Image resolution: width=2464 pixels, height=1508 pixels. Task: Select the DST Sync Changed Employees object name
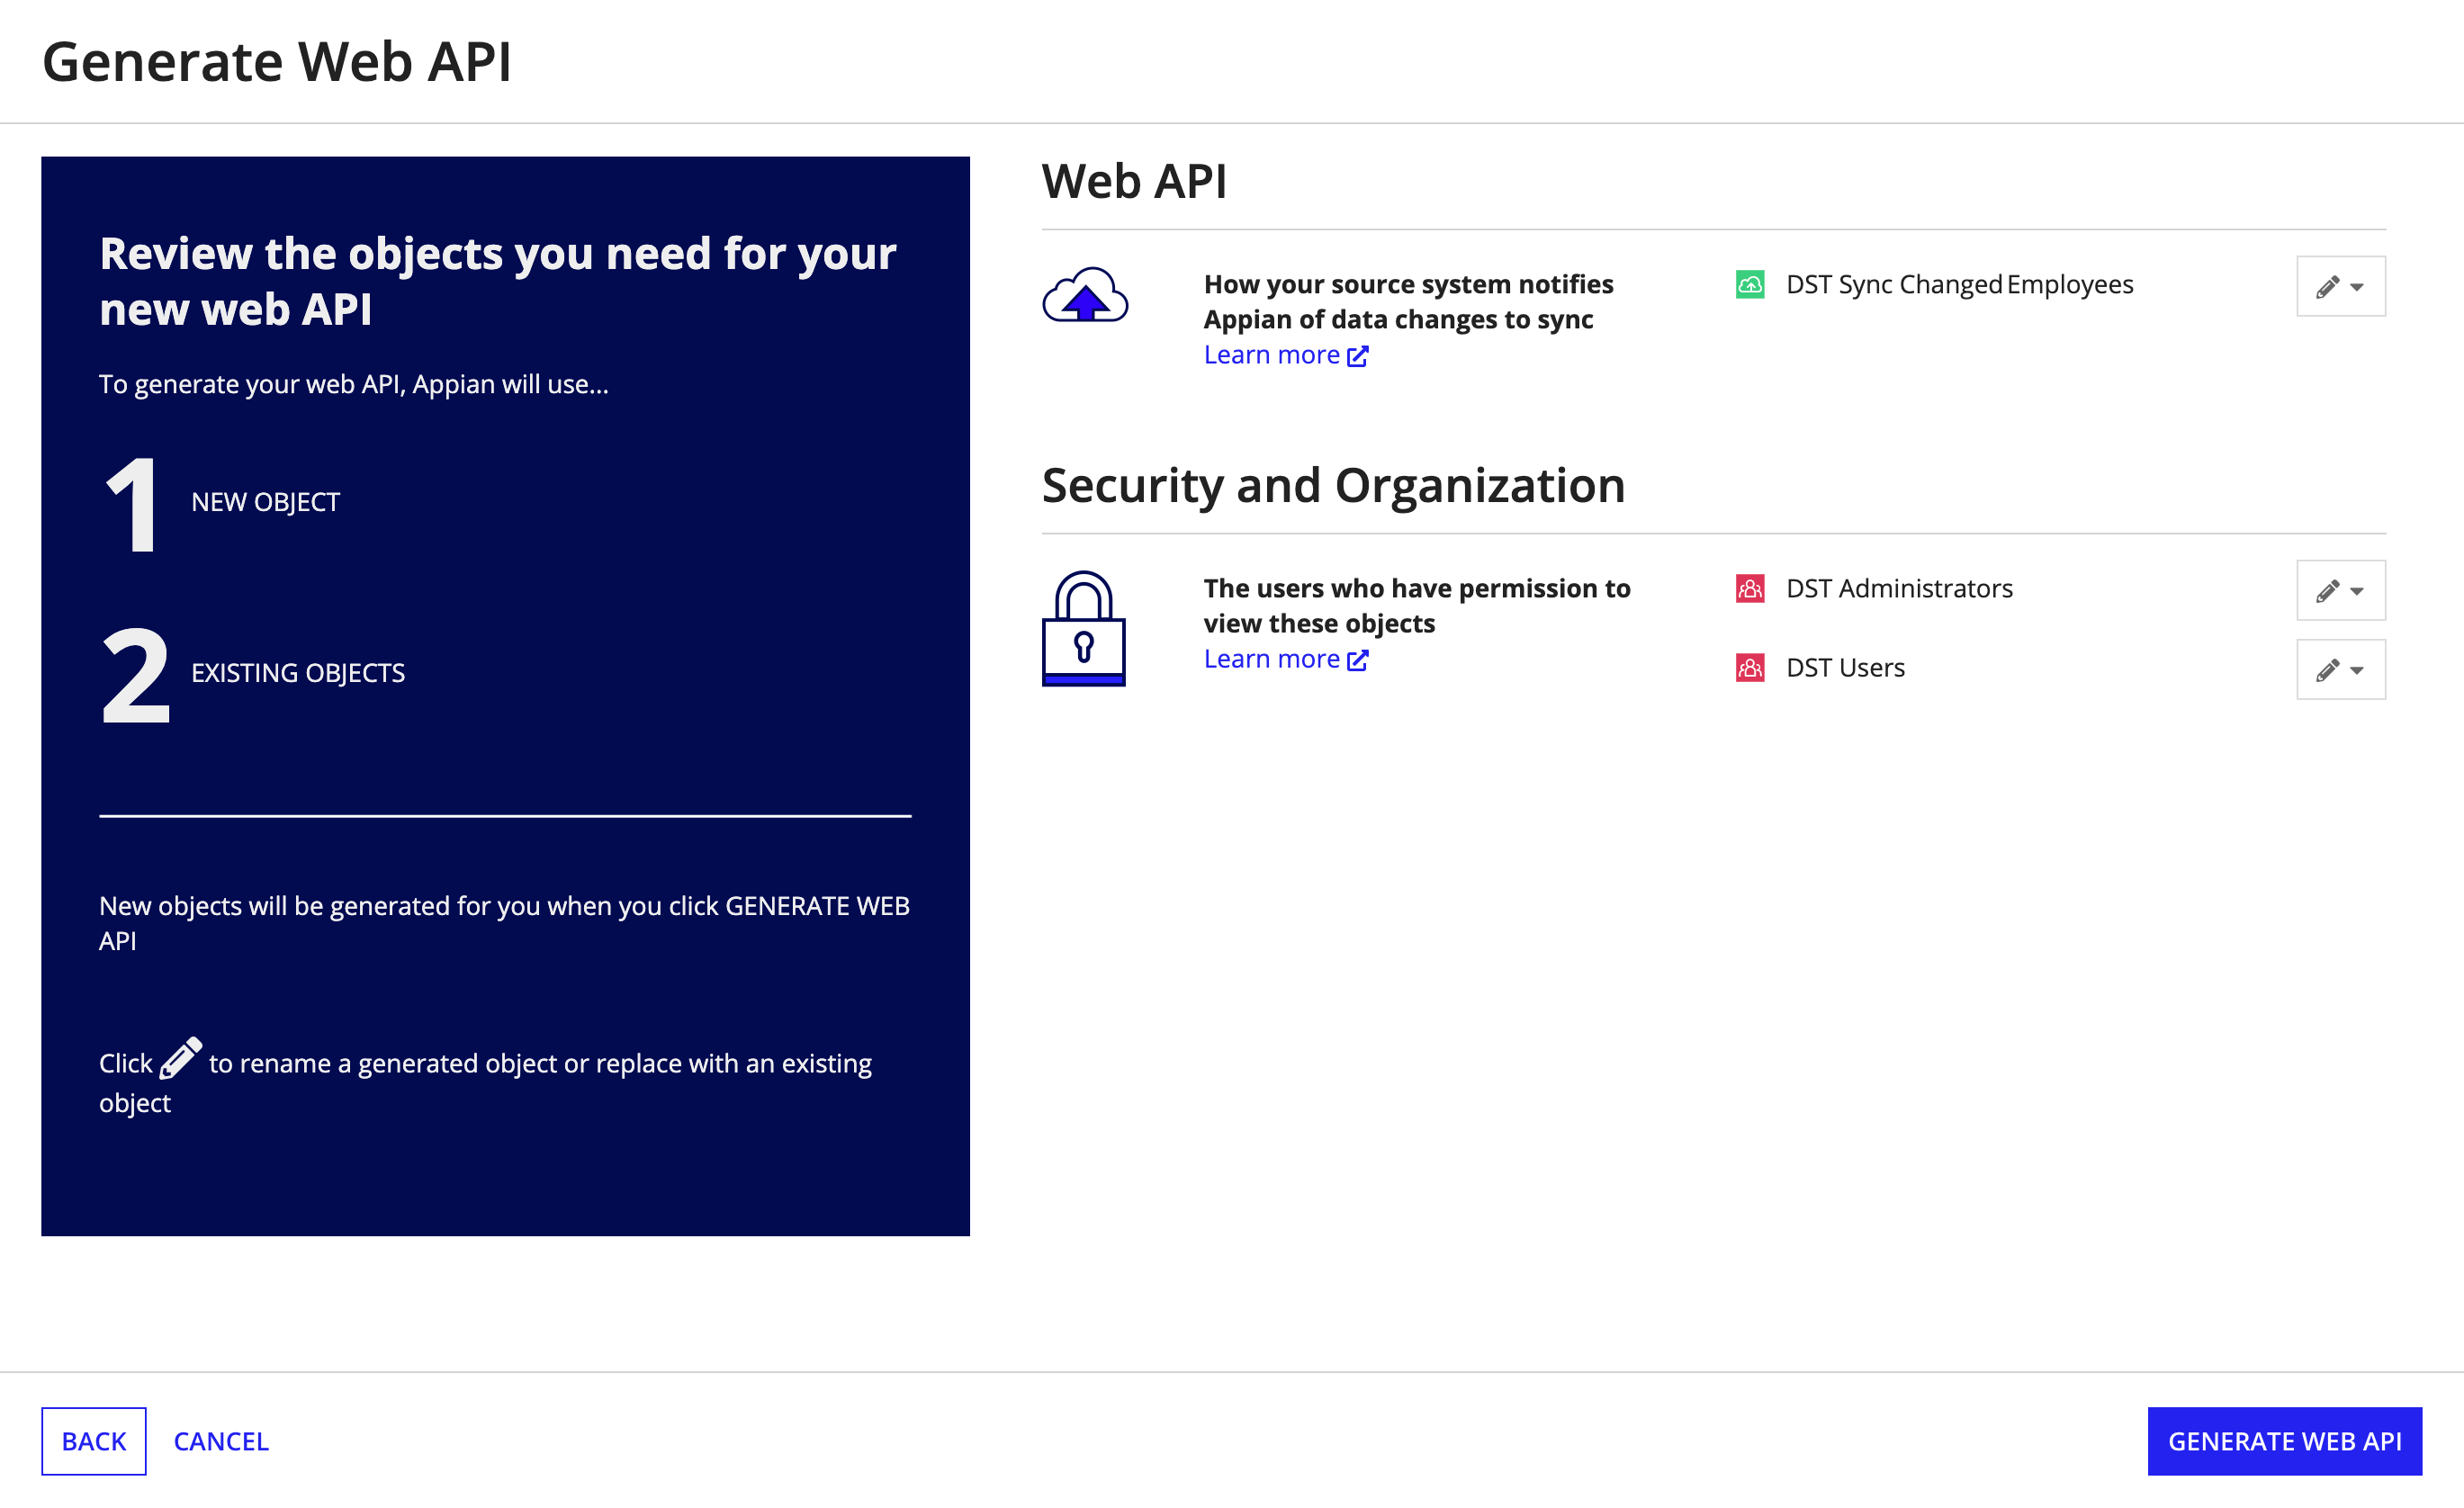(1959, 285)
